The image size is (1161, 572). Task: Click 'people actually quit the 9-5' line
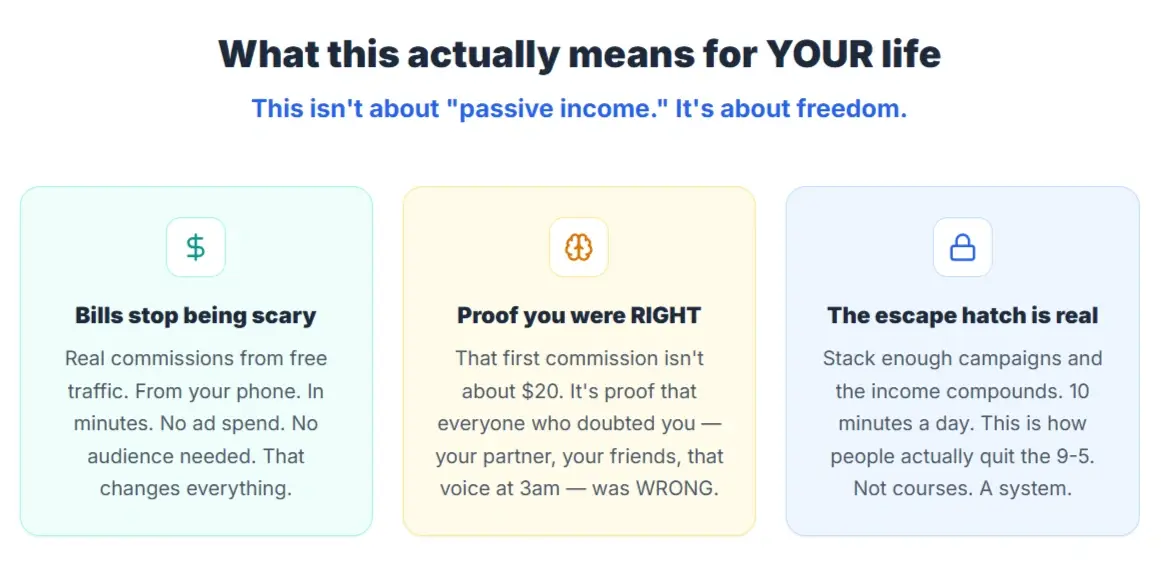pyautogui.click(x=963, y=457)
